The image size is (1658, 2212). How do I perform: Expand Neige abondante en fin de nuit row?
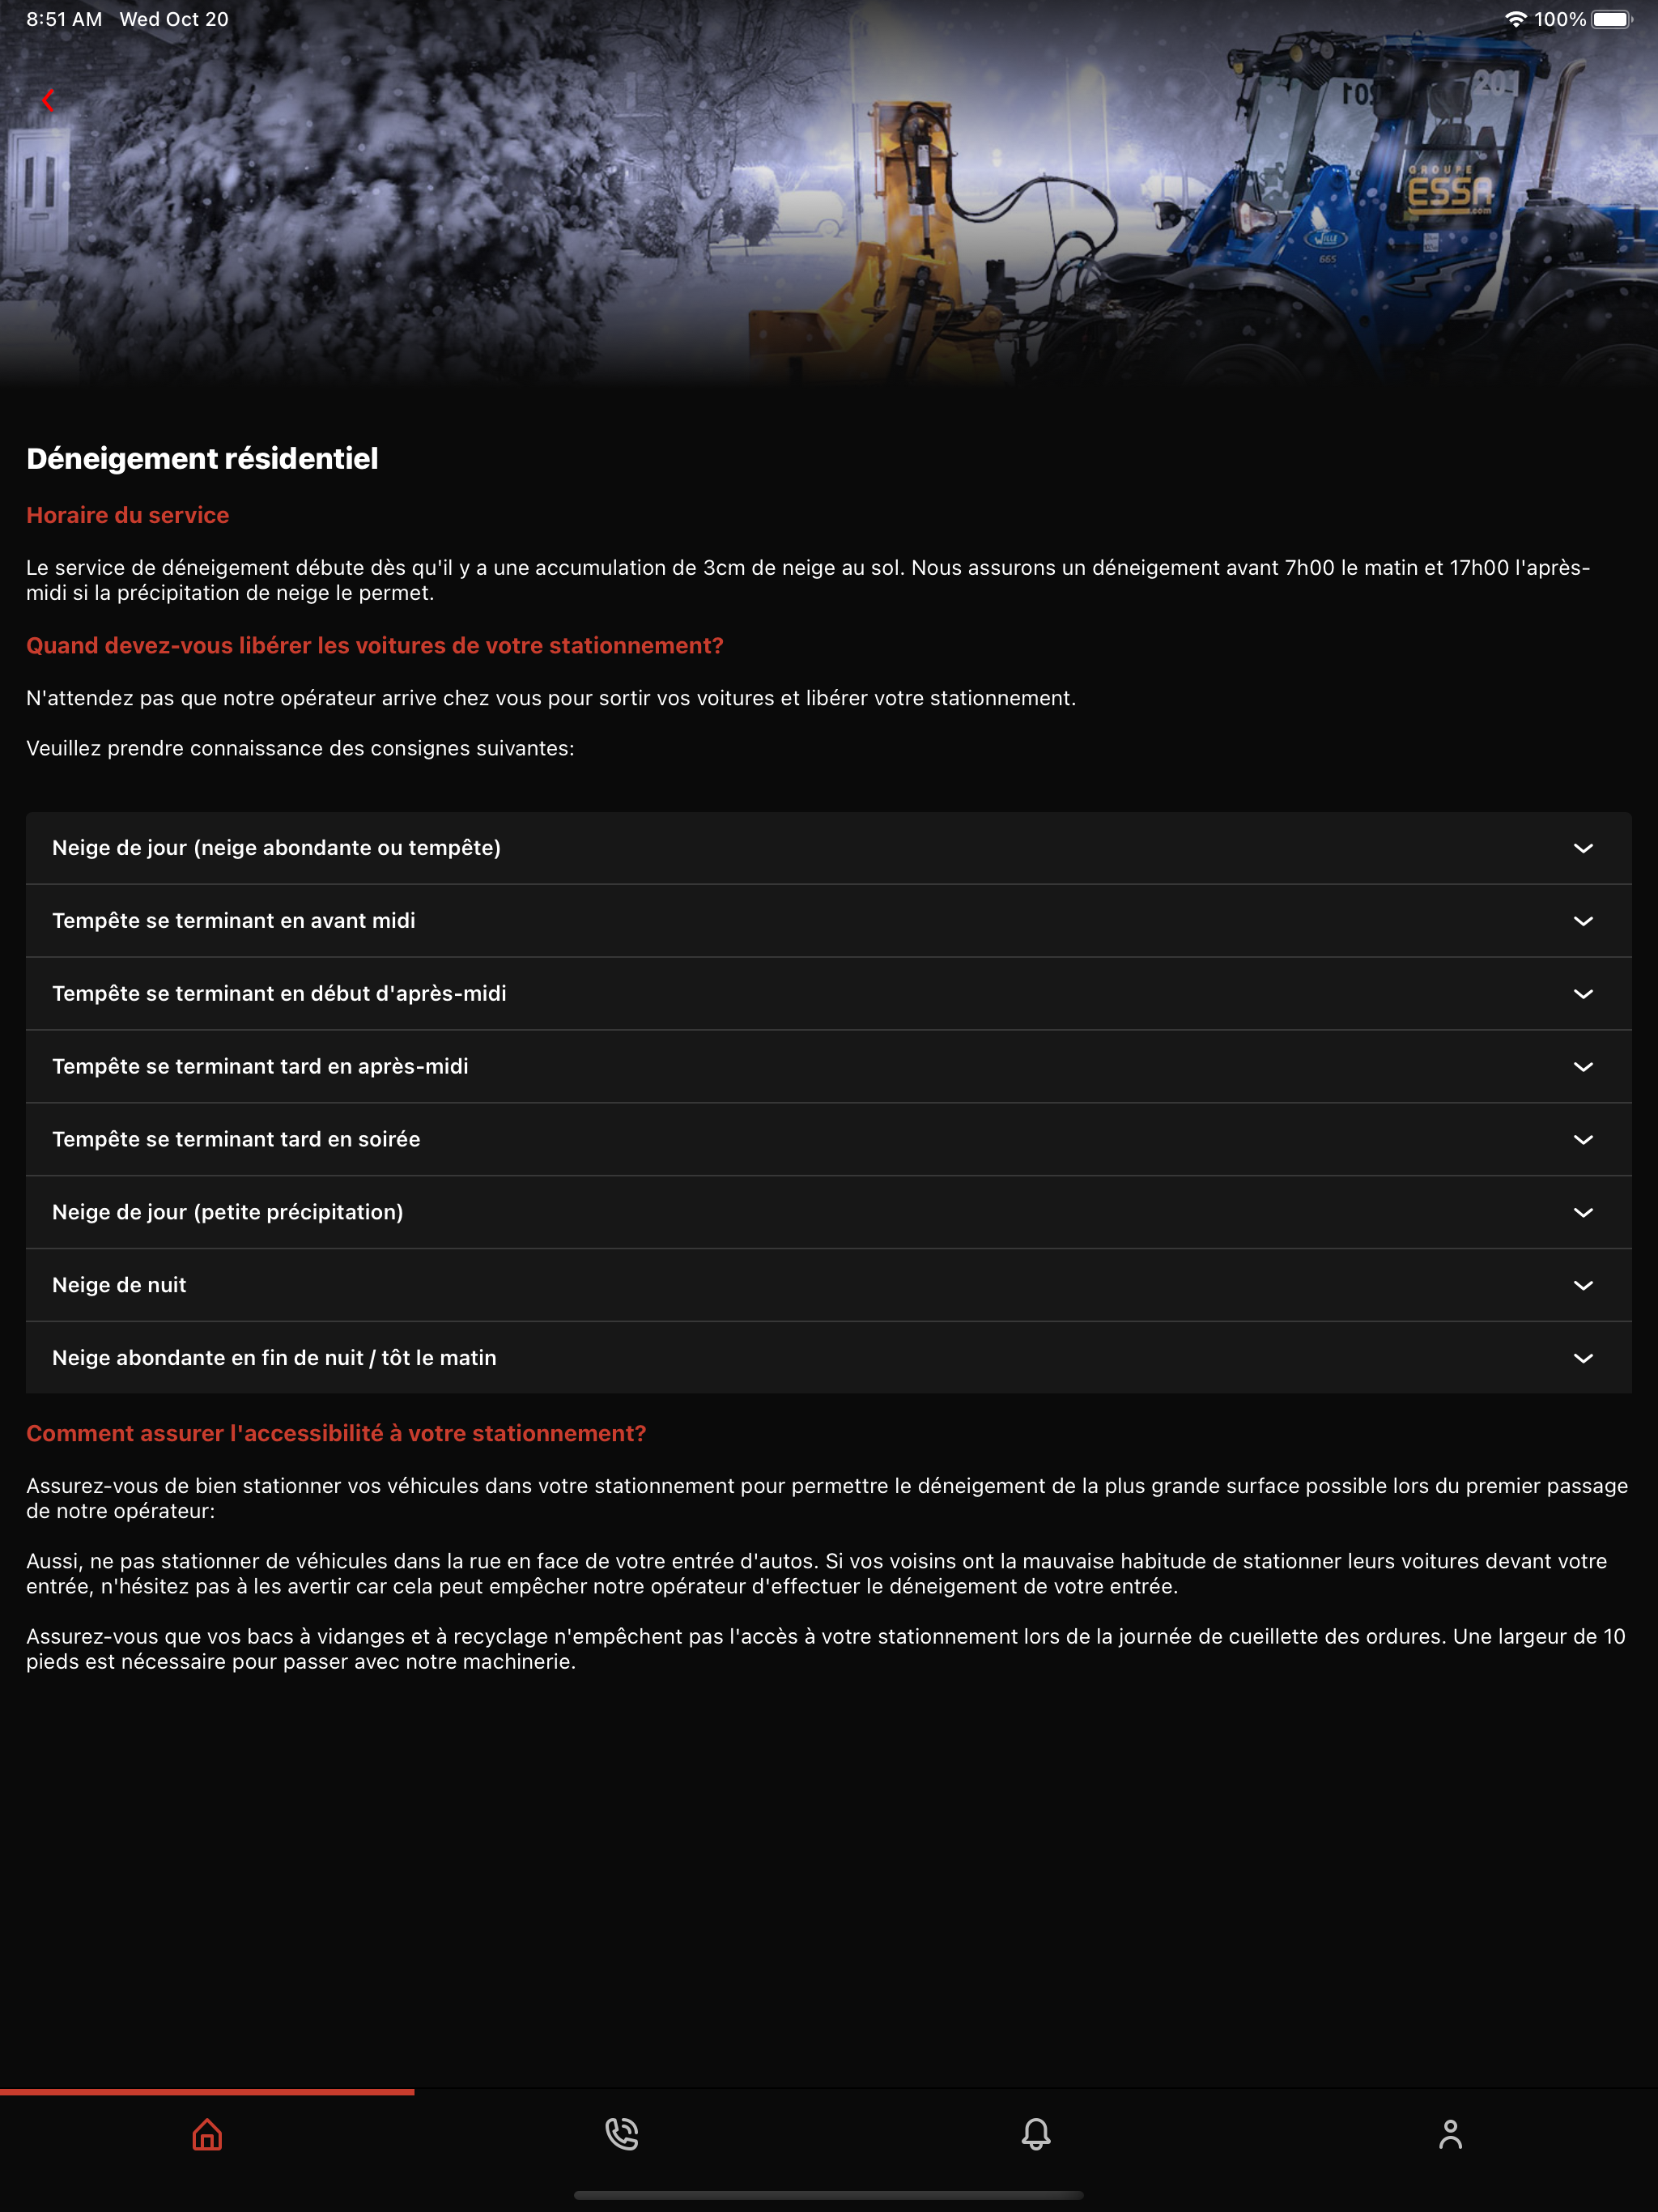(x=829, y=1358)
